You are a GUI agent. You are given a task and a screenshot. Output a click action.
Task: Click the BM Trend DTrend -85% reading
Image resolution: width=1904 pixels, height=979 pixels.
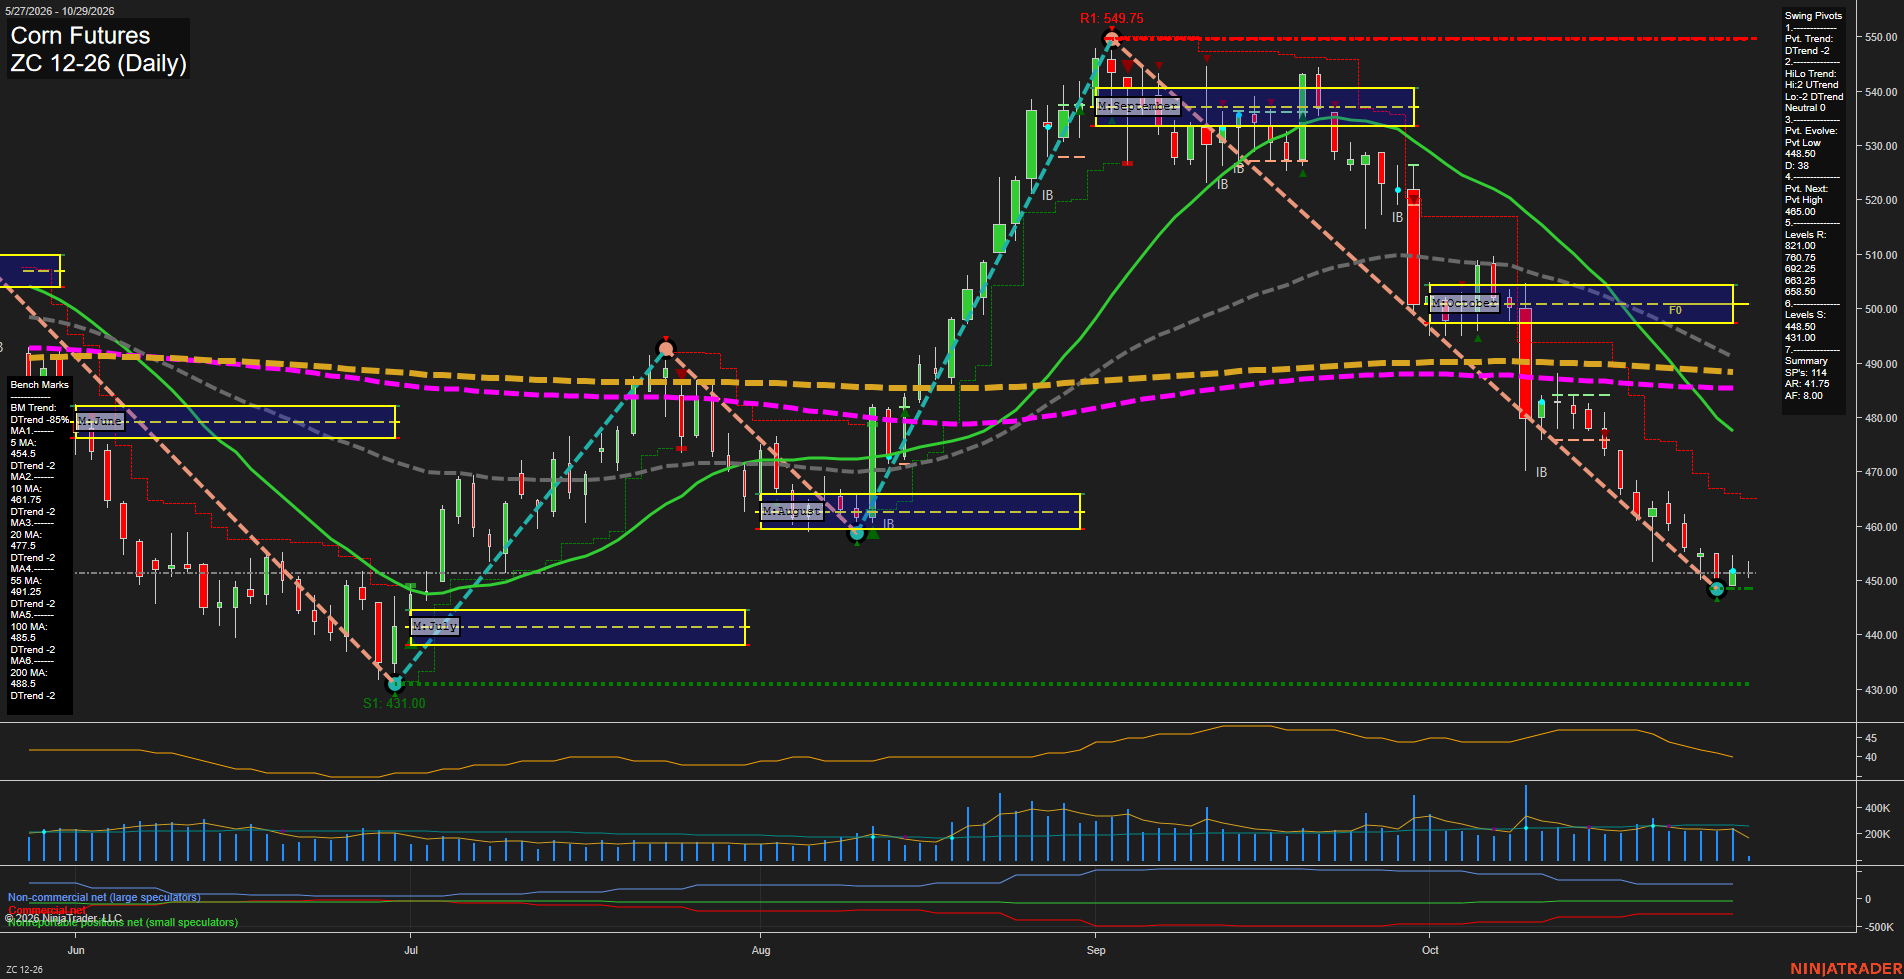pos(40,414)
